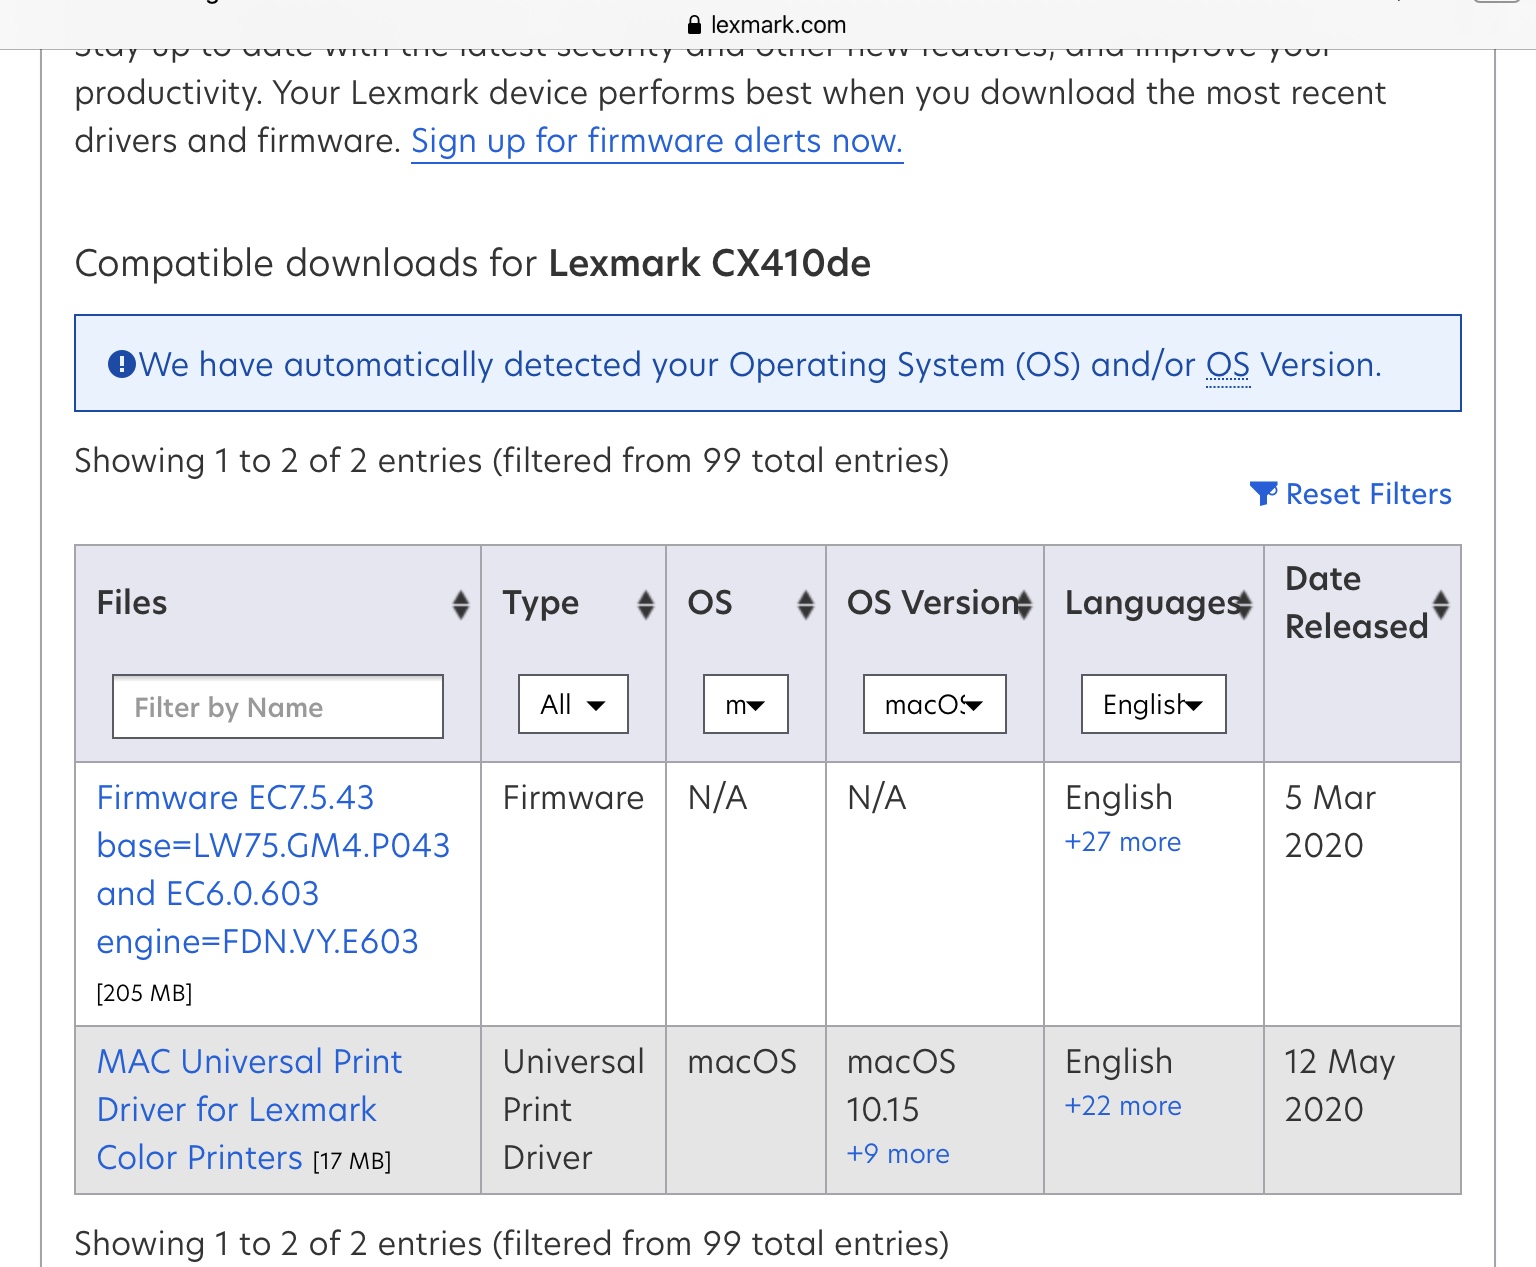
Task: Sort by the OS column sort arrows
Action: pyautogui.click(x=806, y=604)
